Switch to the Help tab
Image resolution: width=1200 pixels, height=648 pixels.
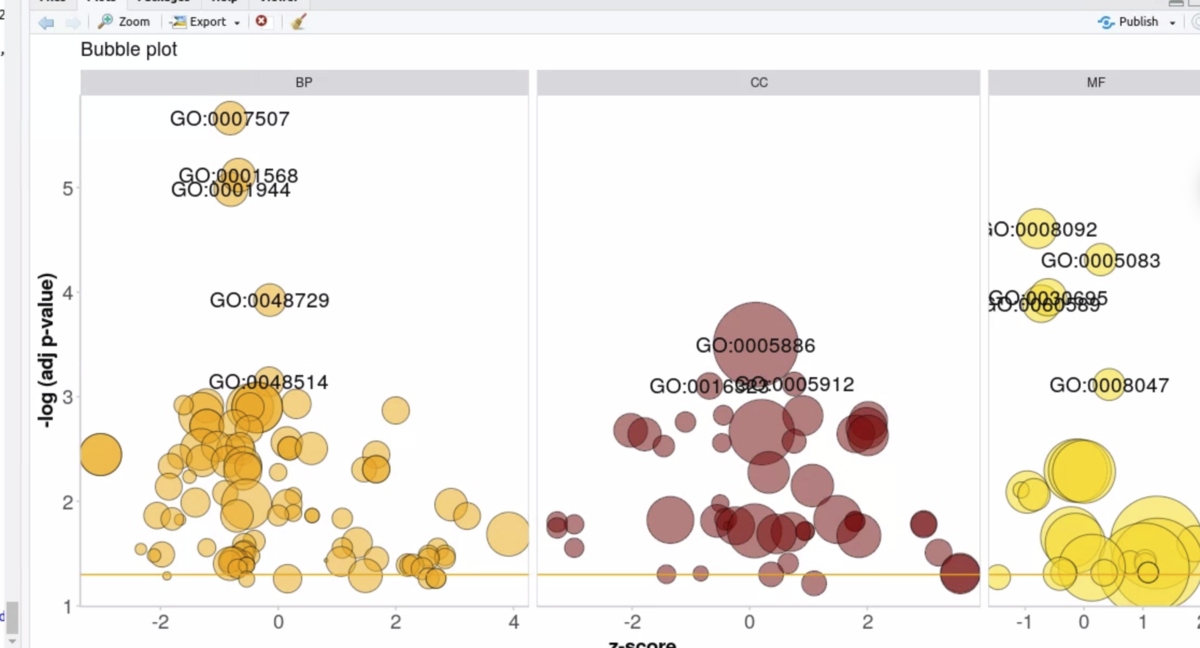222,2
